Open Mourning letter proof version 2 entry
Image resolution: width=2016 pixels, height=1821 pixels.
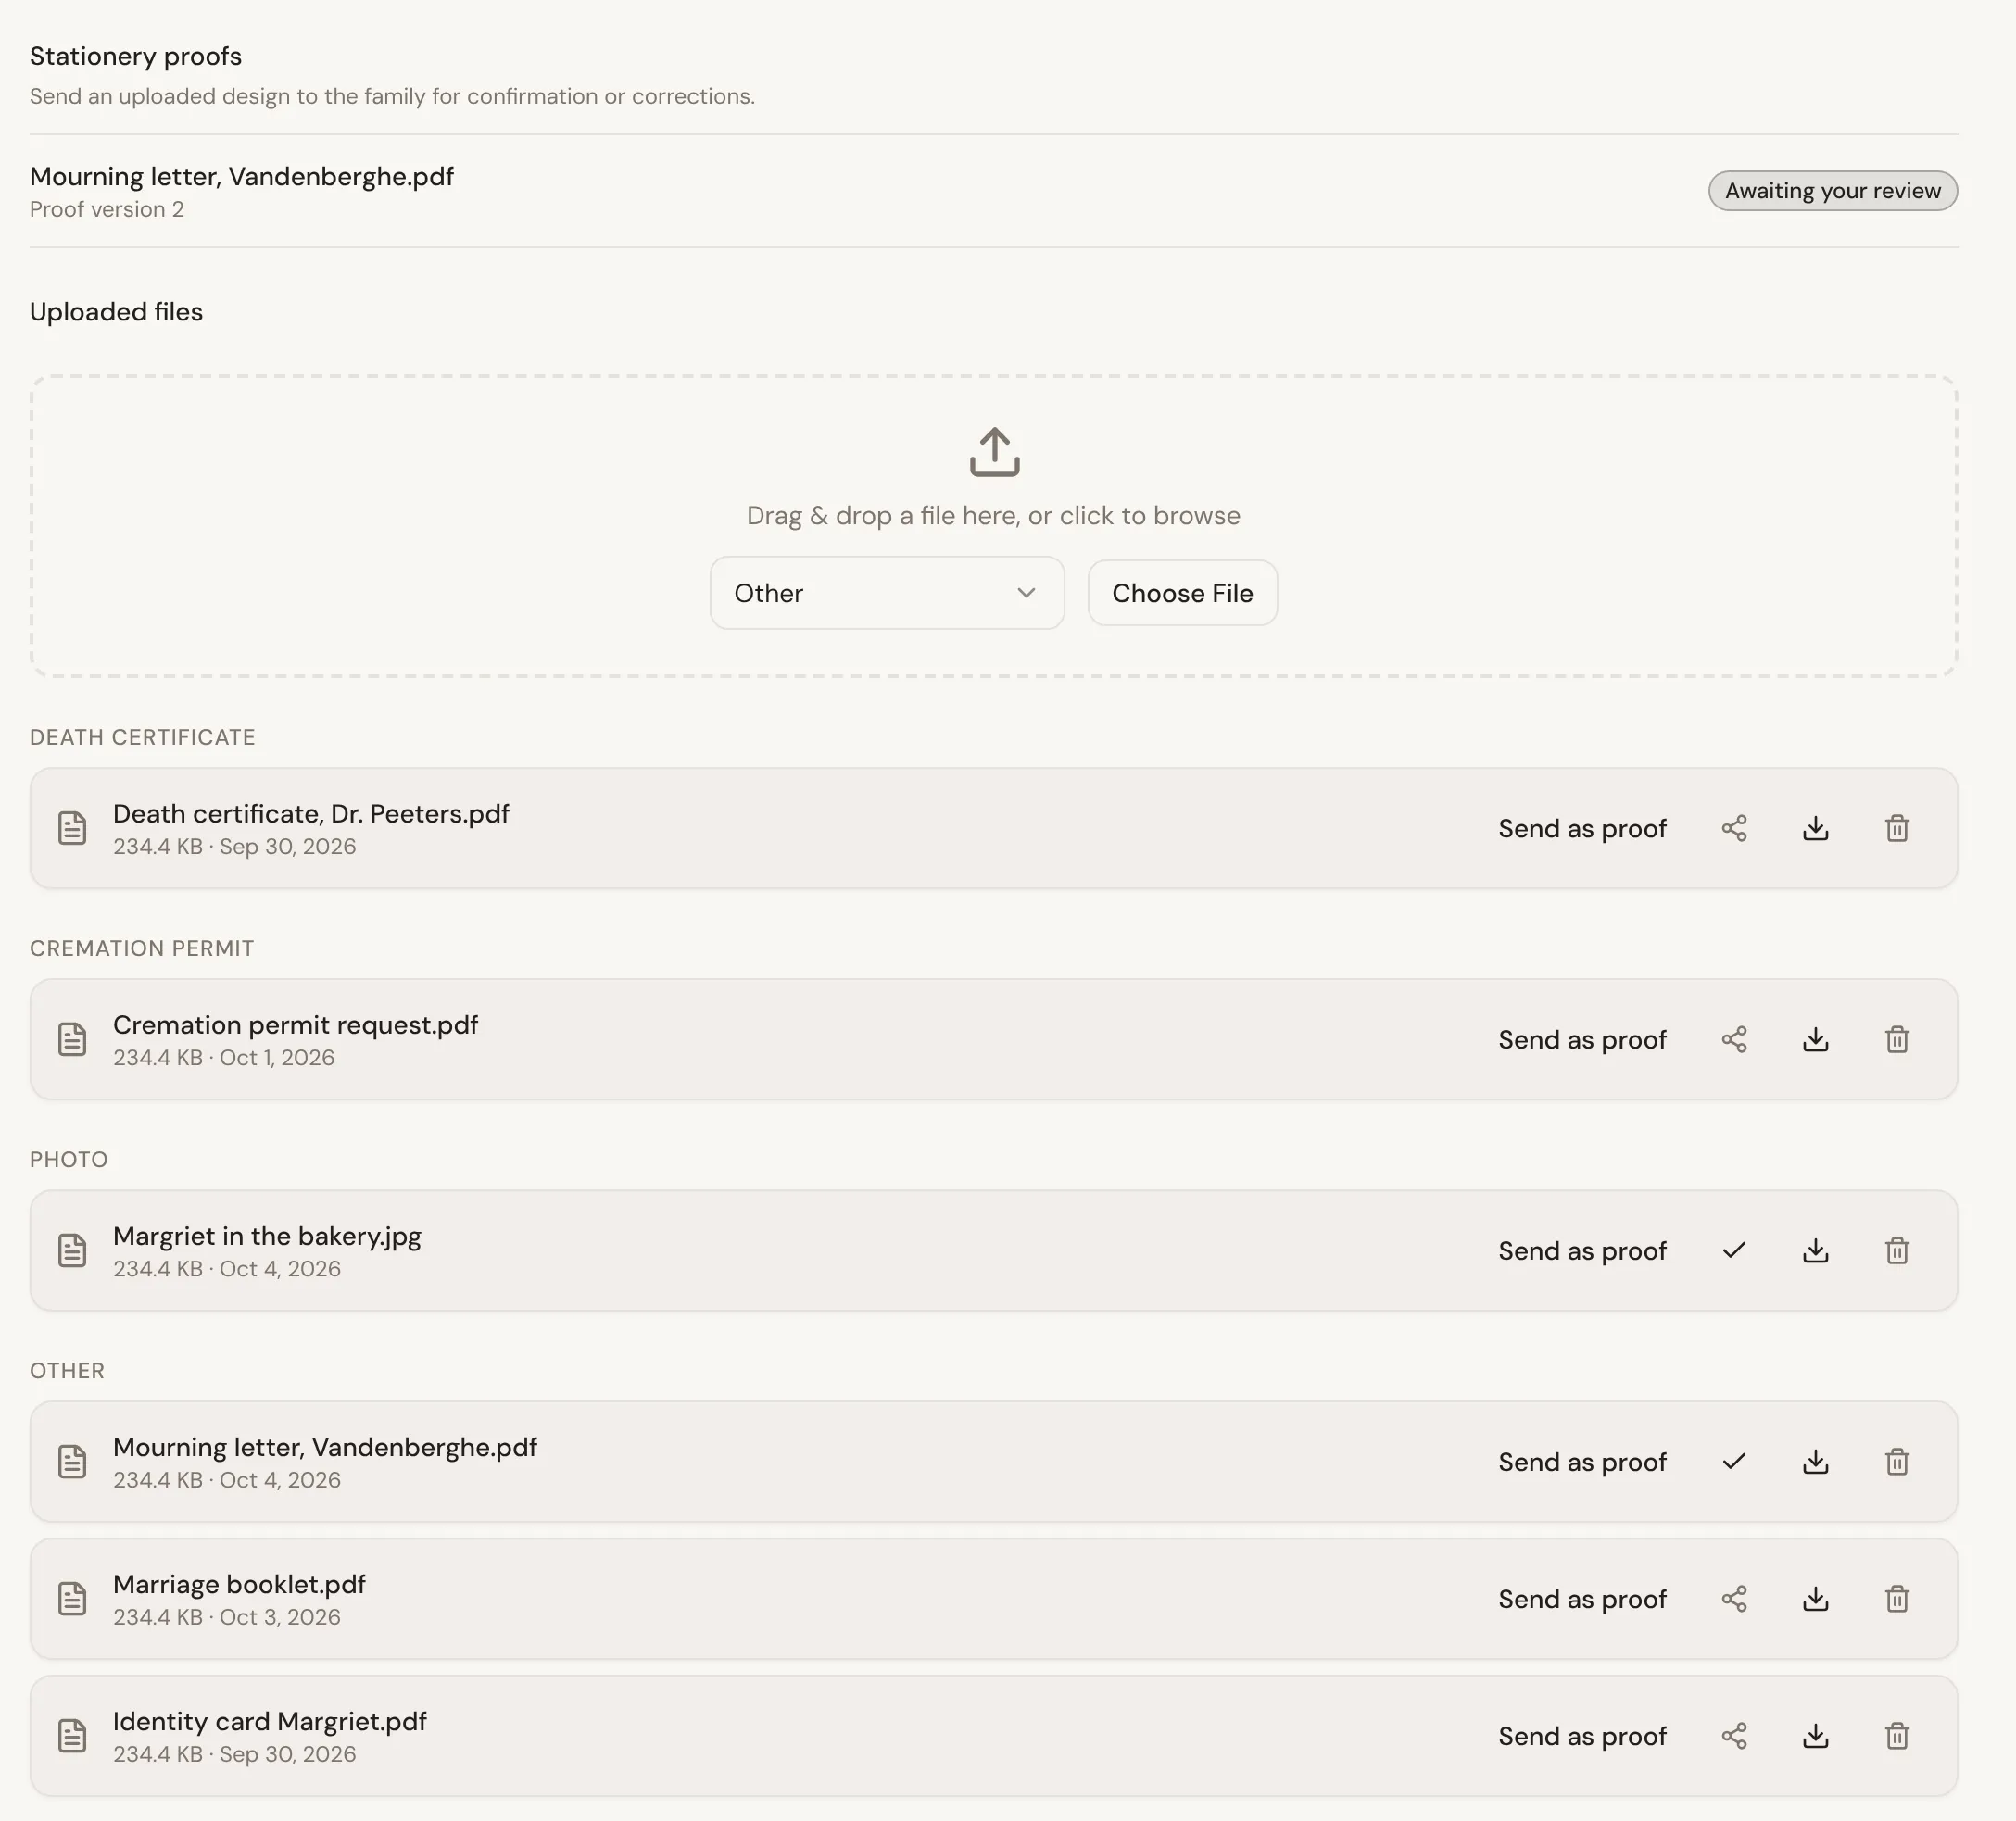coord(993,191)
